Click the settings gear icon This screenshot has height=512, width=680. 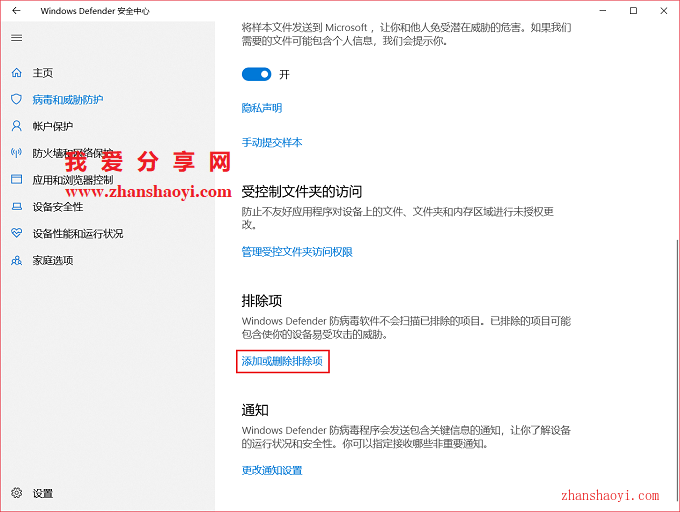(16, 493)
